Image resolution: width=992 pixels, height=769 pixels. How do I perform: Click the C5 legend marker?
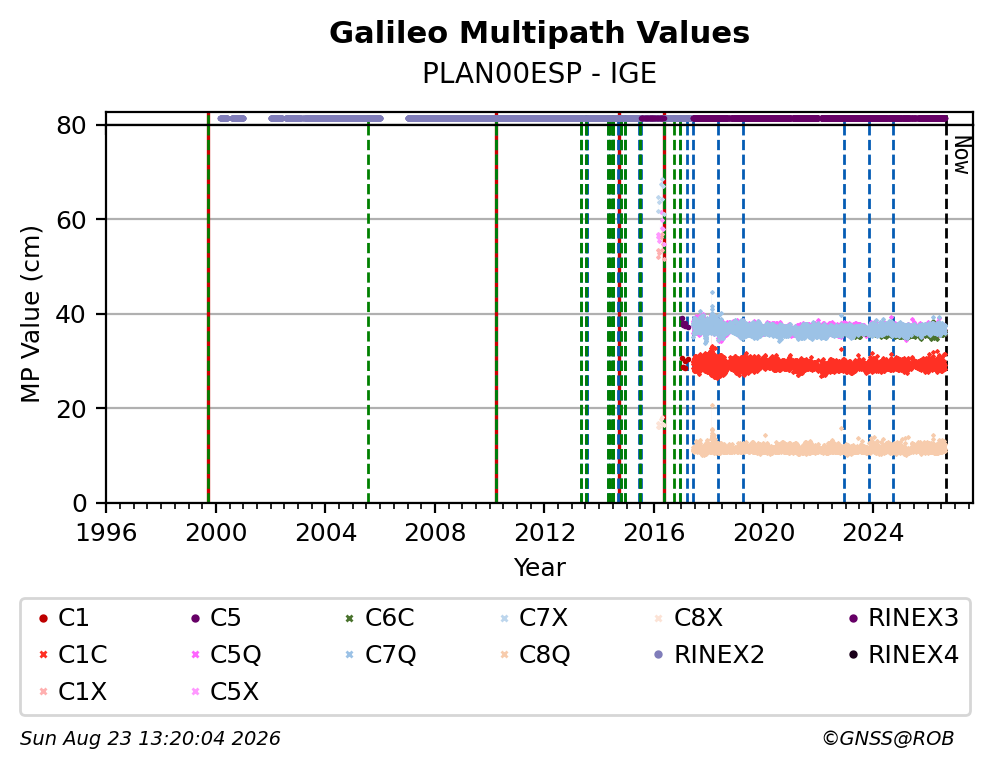[195, 618]
